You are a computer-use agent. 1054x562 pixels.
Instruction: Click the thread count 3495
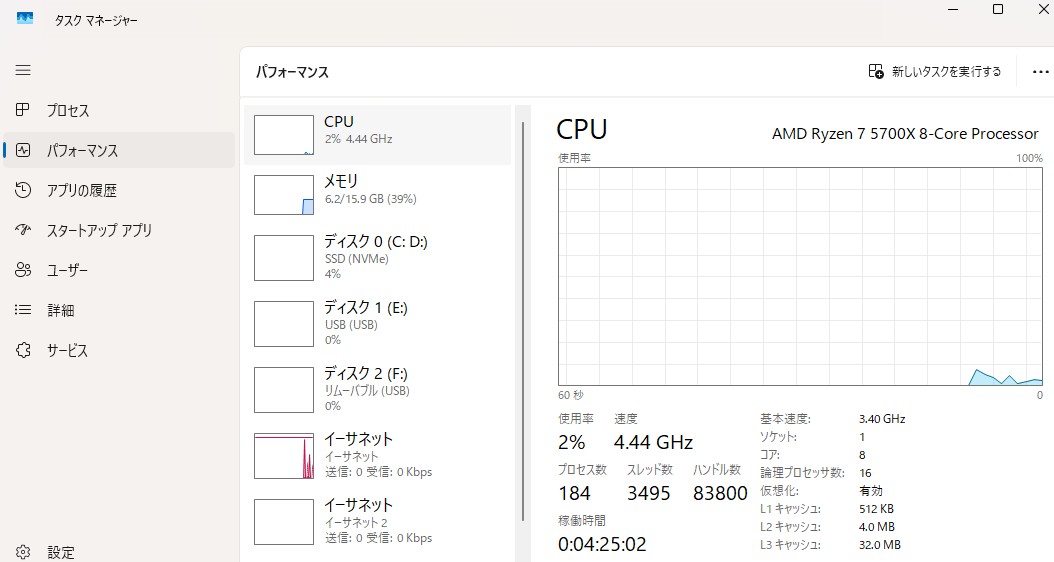(x=649, y=493)
